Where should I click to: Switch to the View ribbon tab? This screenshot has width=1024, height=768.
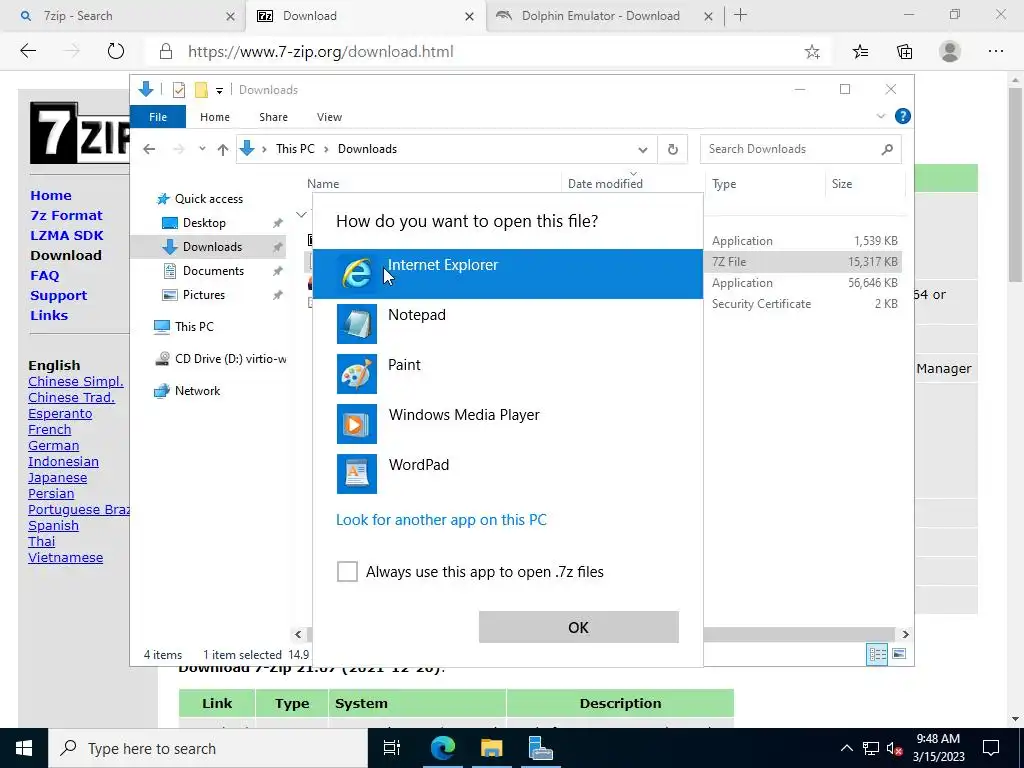(x=329, y=117)
